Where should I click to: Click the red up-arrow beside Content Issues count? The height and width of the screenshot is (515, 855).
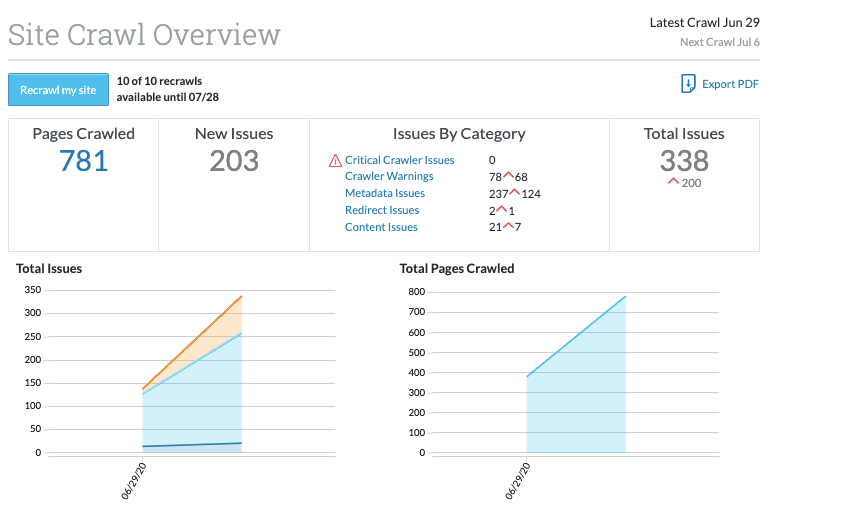click(x=508, y=227)
